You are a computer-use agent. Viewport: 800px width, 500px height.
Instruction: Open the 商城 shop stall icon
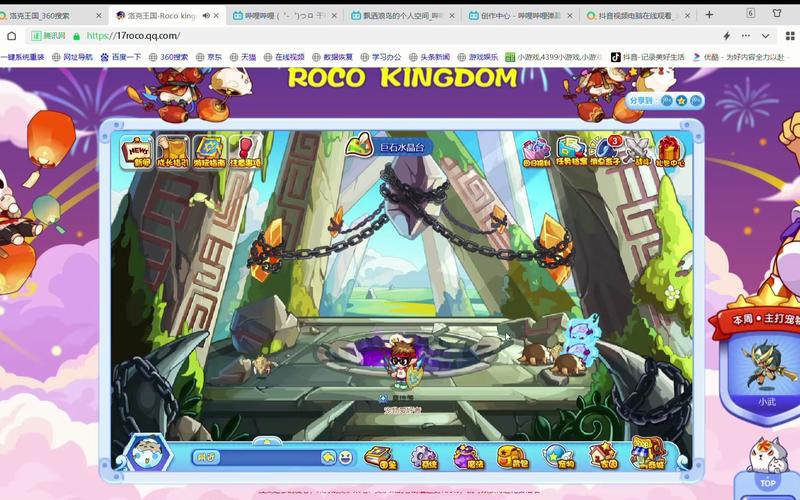(648, 453)
